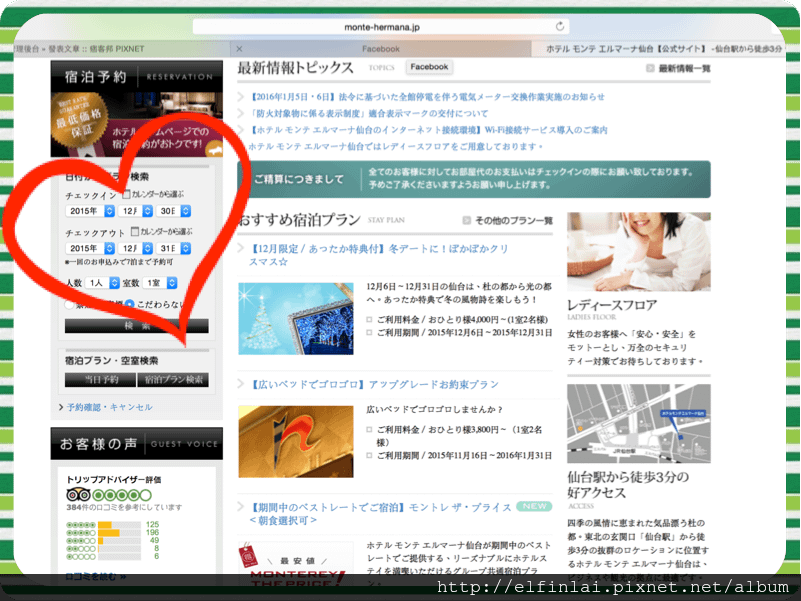Open the Wi-Fi接続サービス導入 notice
Viewport: 801px width, 601px height.
428,130
